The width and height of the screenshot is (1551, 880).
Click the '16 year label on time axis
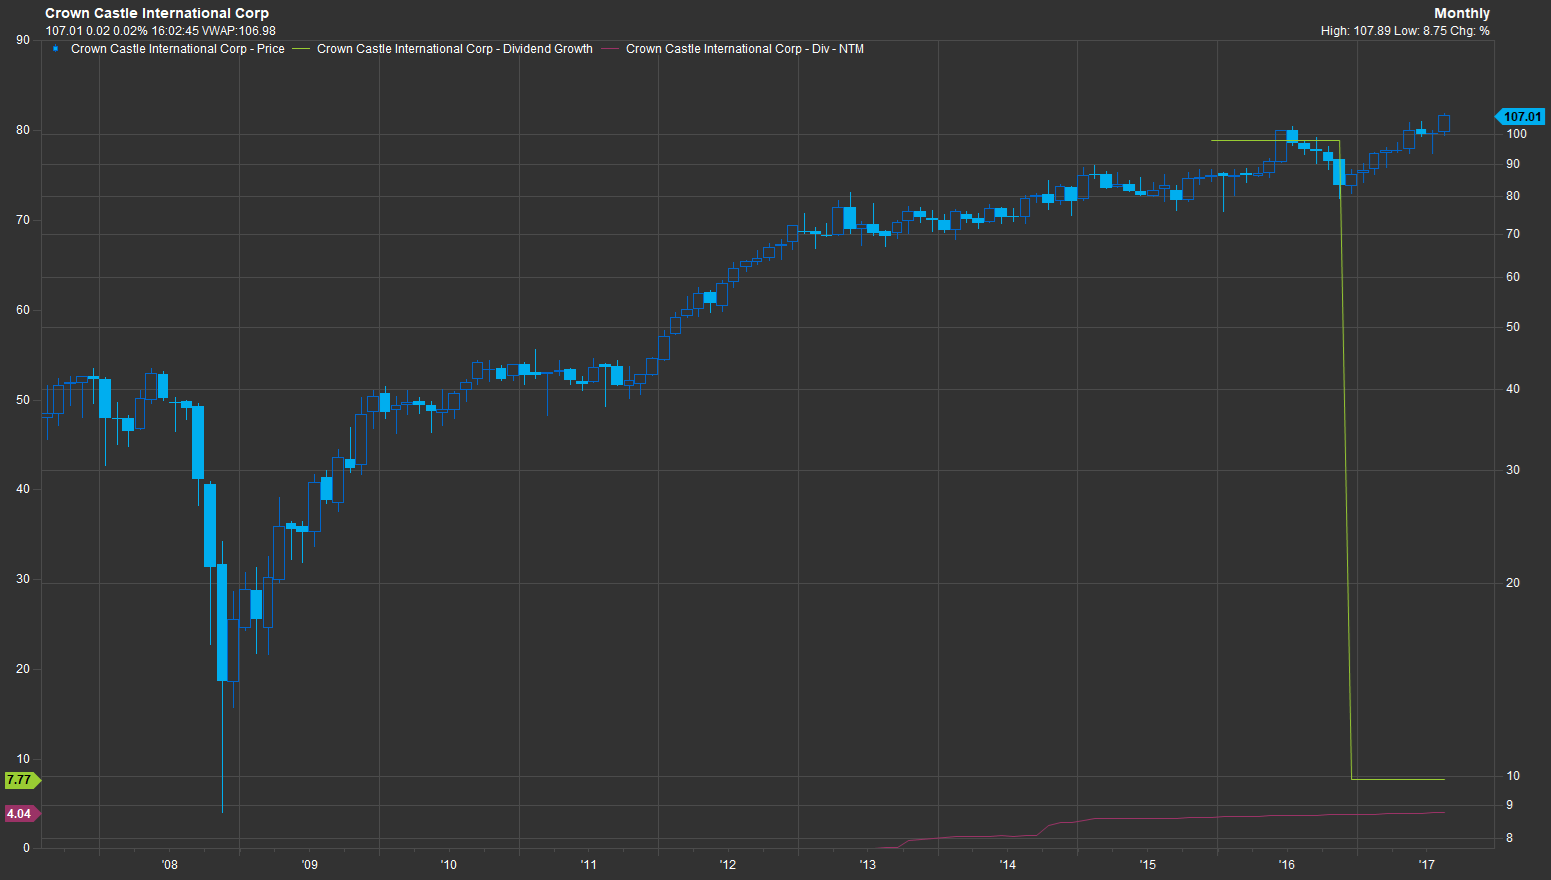pos(1286,865)
